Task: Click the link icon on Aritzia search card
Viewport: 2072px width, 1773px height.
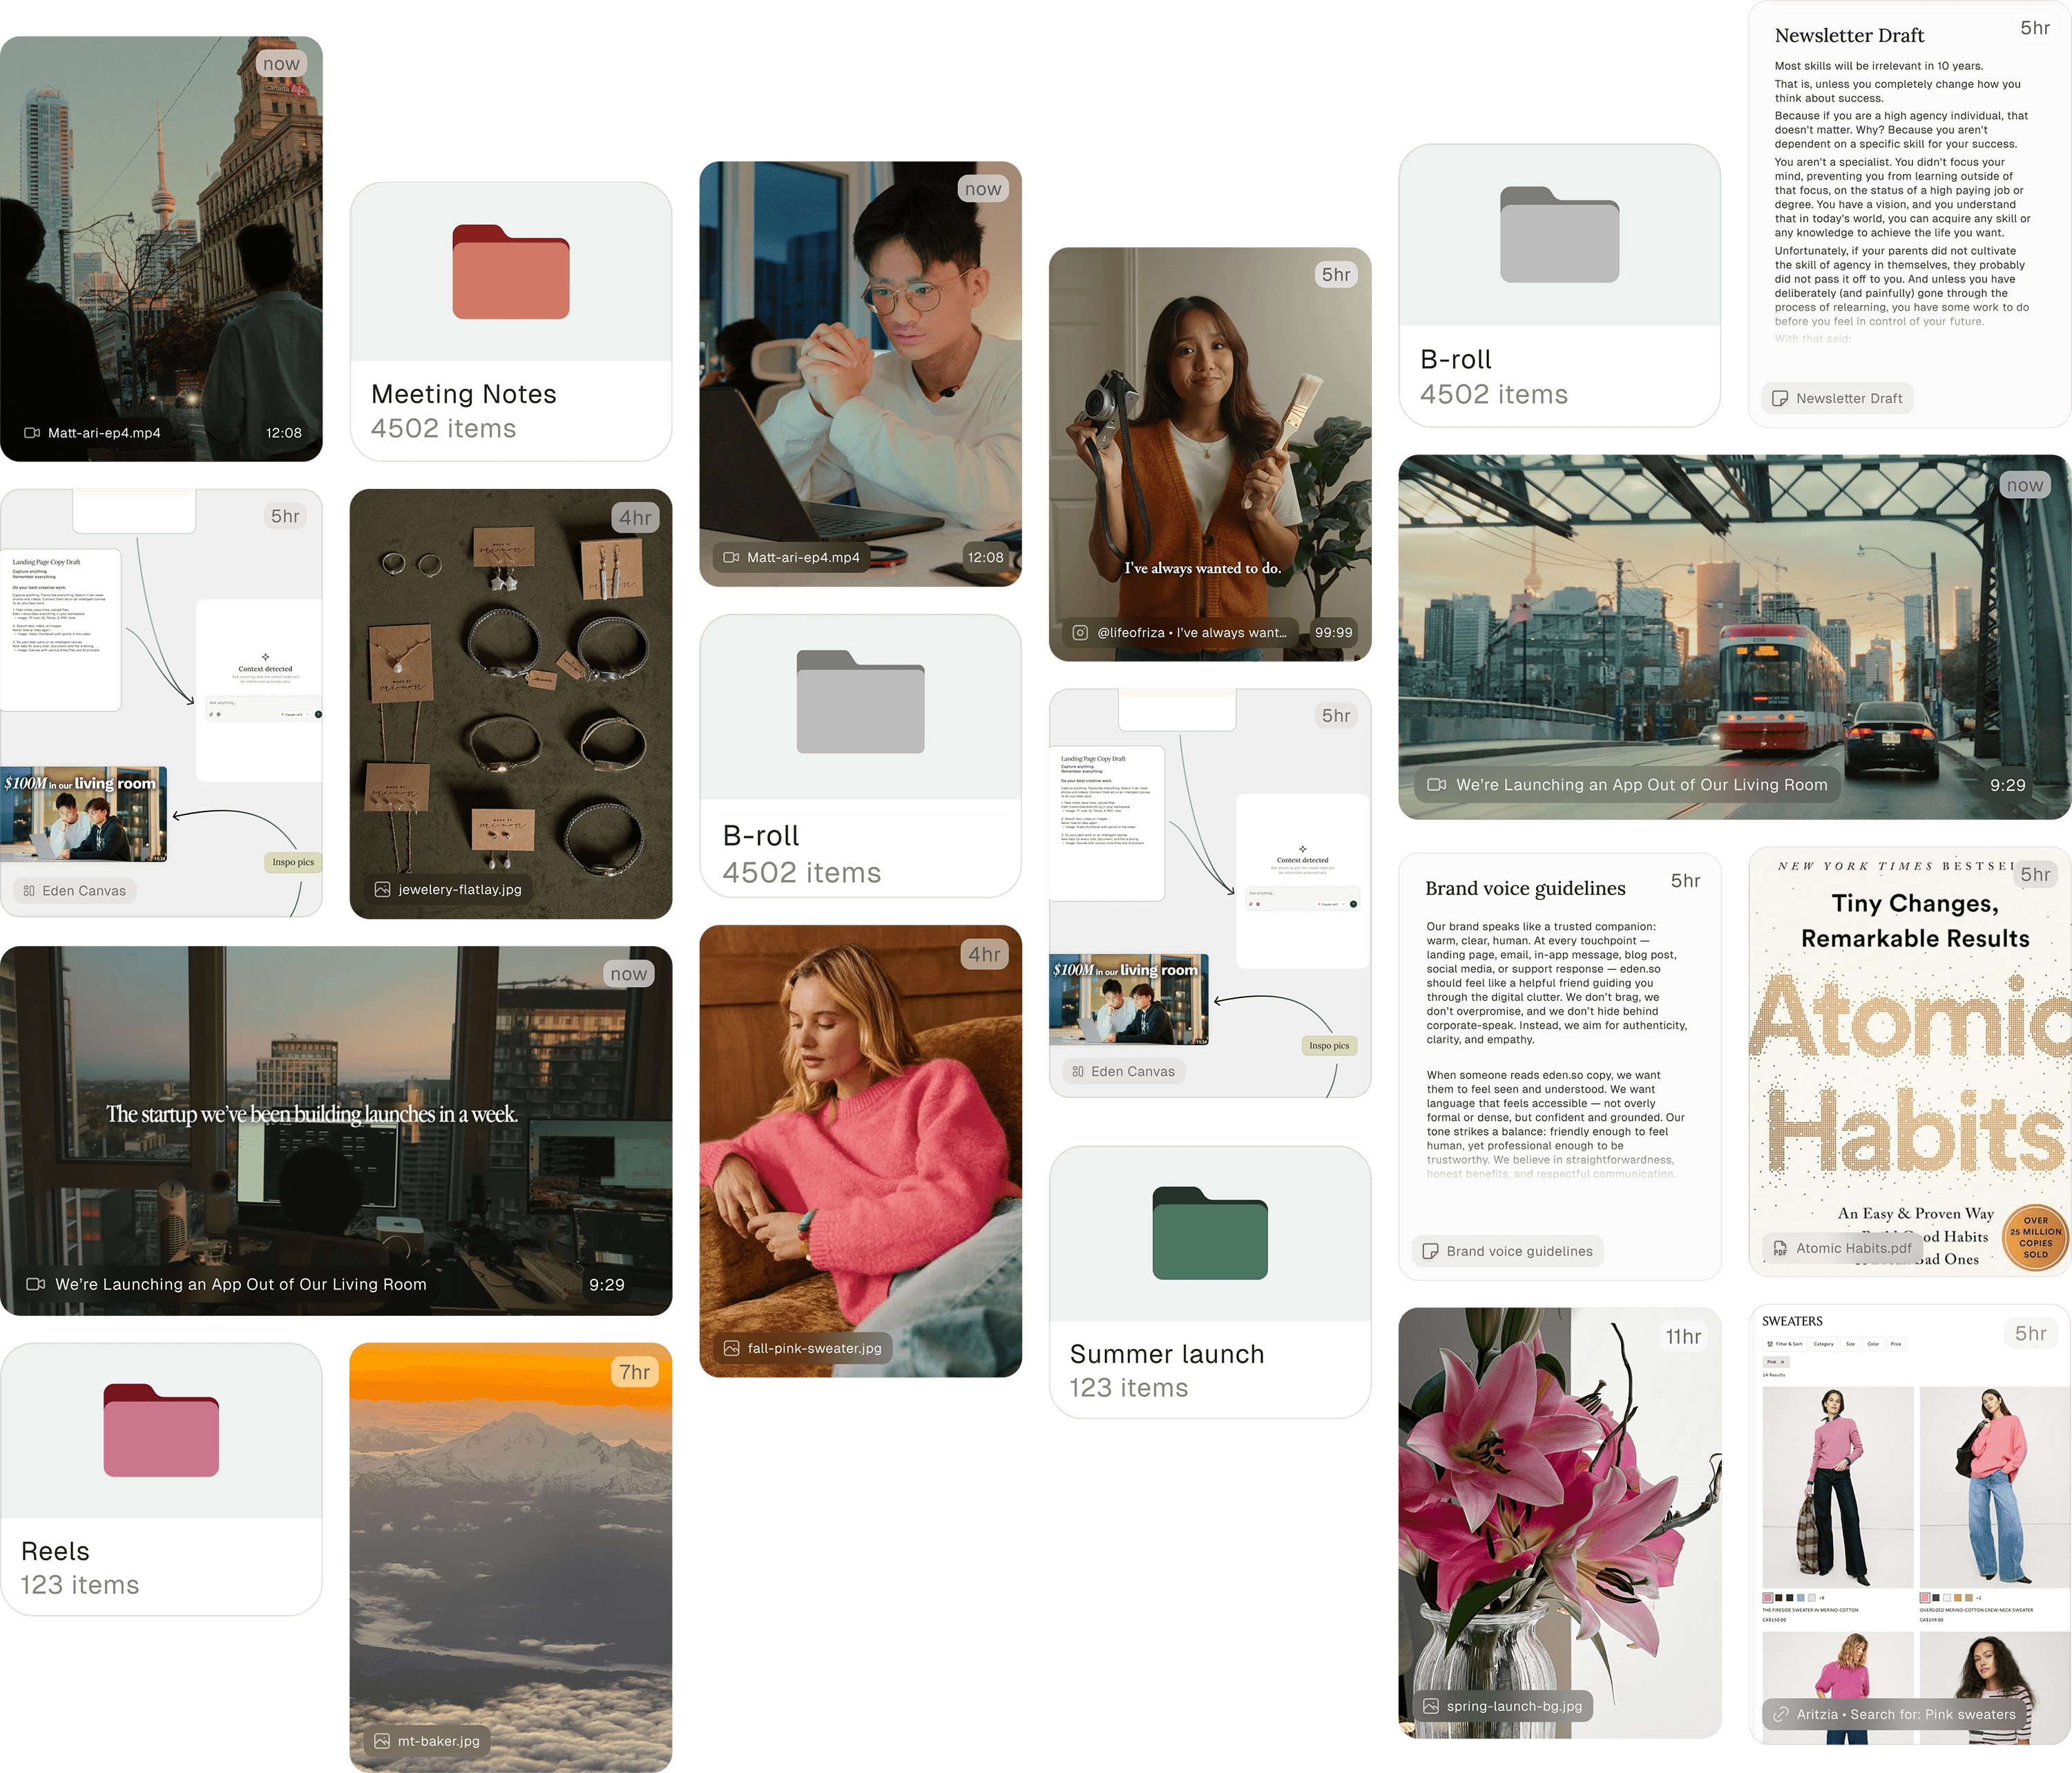Action: (x=1780, y=1714)
